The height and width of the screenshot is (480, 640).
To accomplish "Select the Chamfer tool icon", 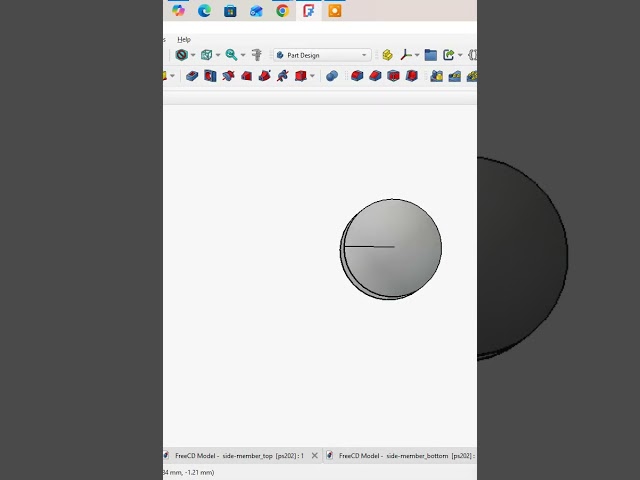I will tap(375, 76).
